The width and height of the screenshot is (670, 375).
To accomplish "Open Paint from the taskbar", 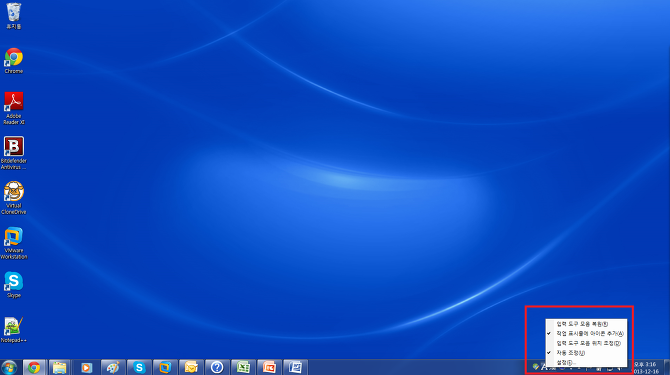I will 113,367.
